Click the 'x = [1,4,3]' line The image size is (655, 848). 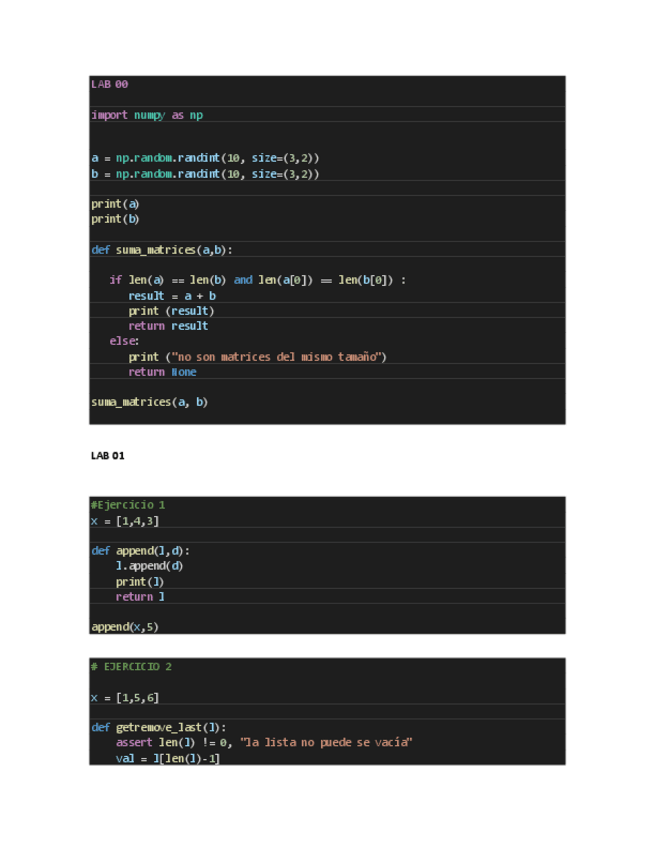click(125, 521)
